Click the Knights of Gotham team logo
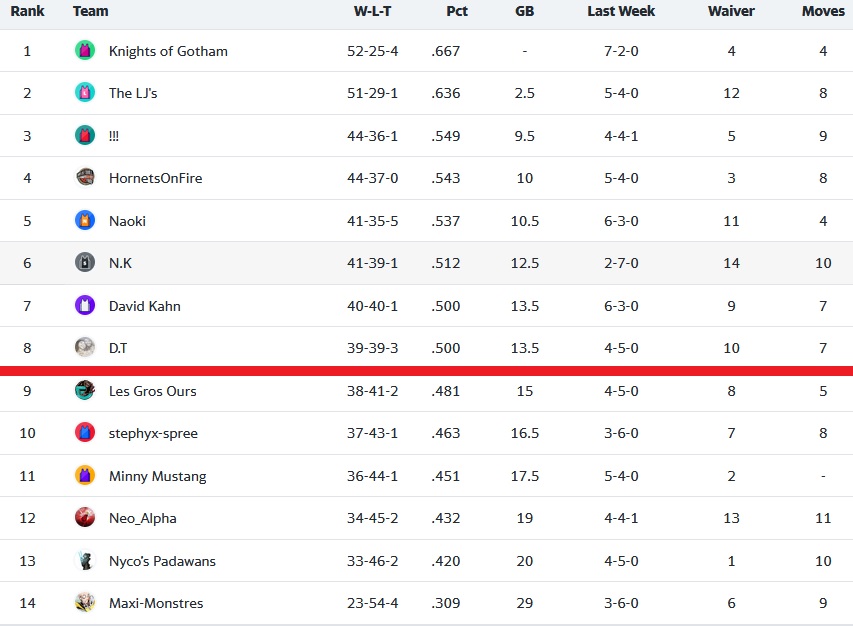 pos(85,51)
